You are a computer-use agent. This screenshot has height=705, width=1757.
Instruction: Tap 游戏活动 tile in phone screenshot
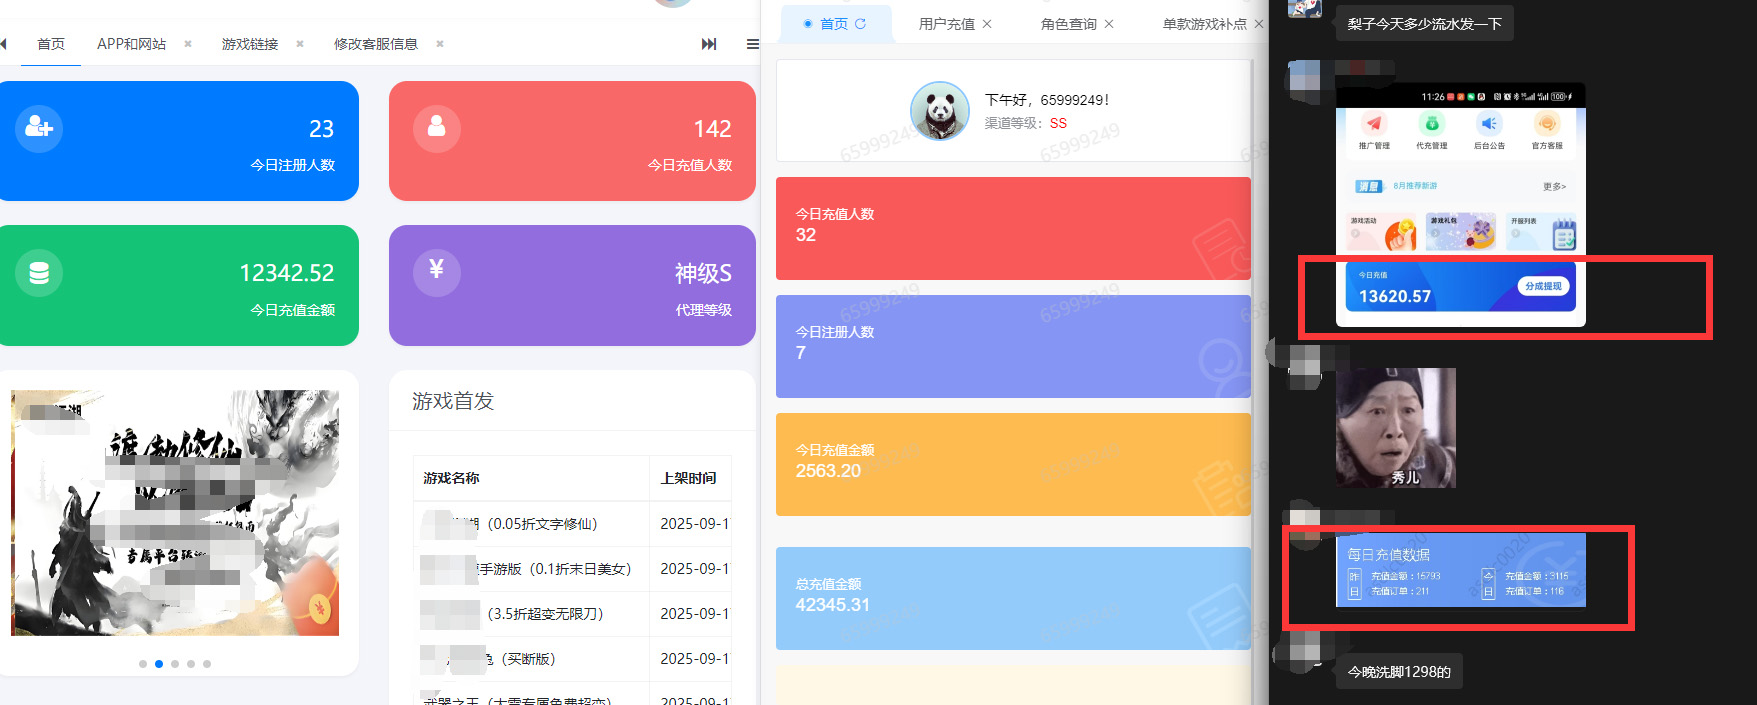[x=1381, y=232]
